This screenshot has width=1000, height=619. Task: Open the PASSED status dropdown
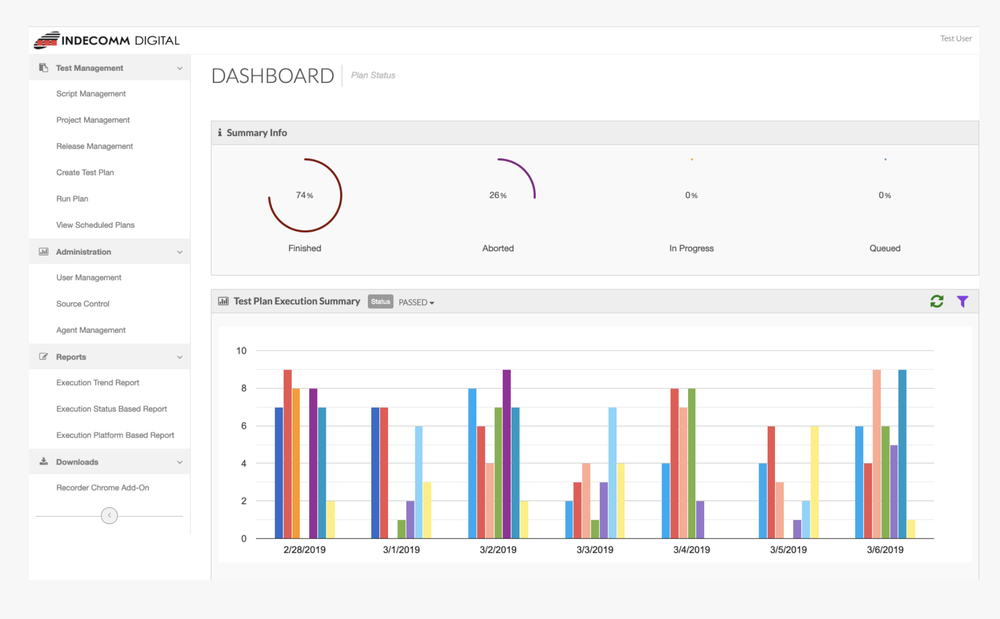[x=416, y=302]
